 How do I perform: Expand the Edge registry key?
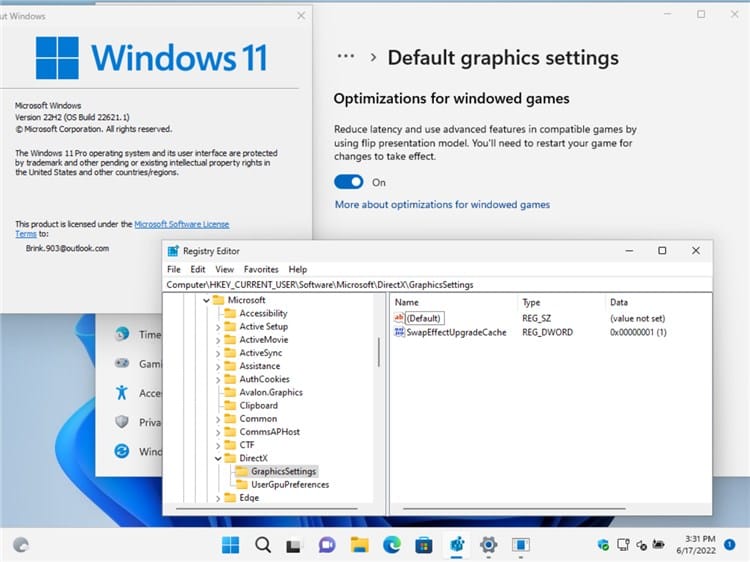(218, 498)
